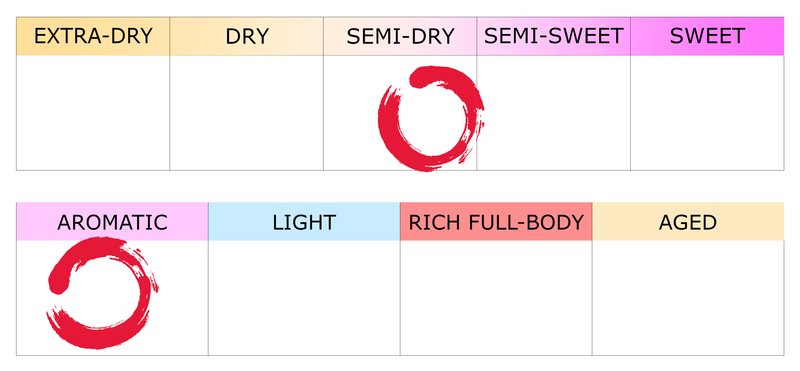This screenshot has height=371, width=800.
Task: Click the empty cell under AGED
Action: 688,298
